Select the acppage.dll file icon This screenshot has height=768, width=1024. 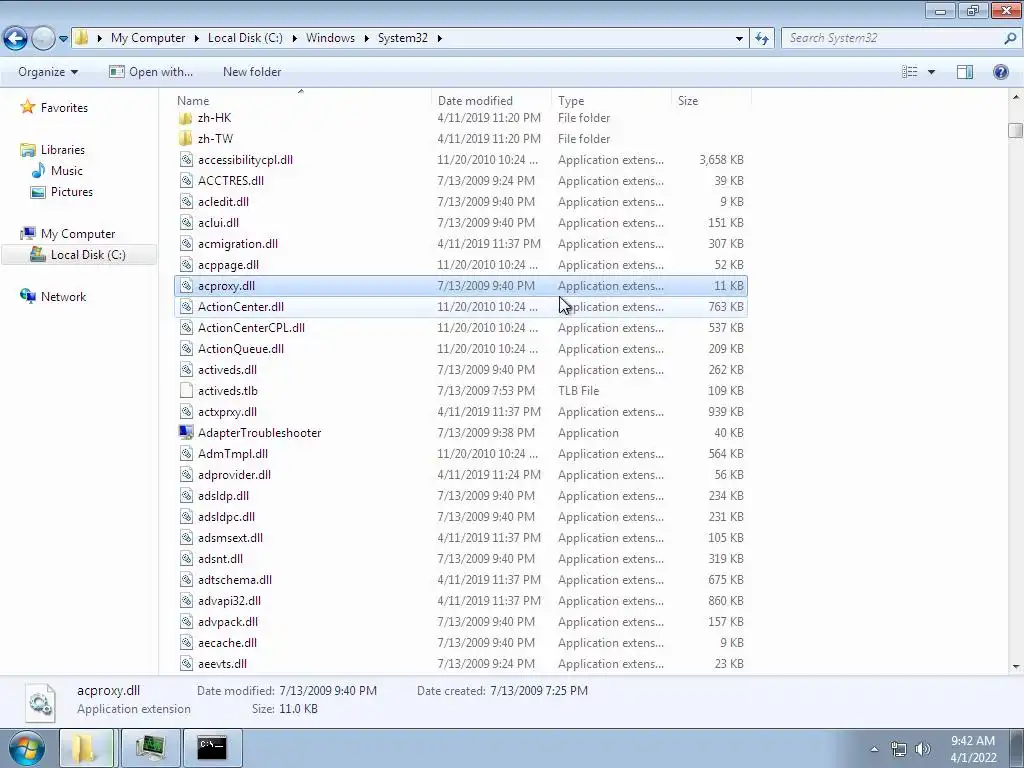click(x=186, y=264)
